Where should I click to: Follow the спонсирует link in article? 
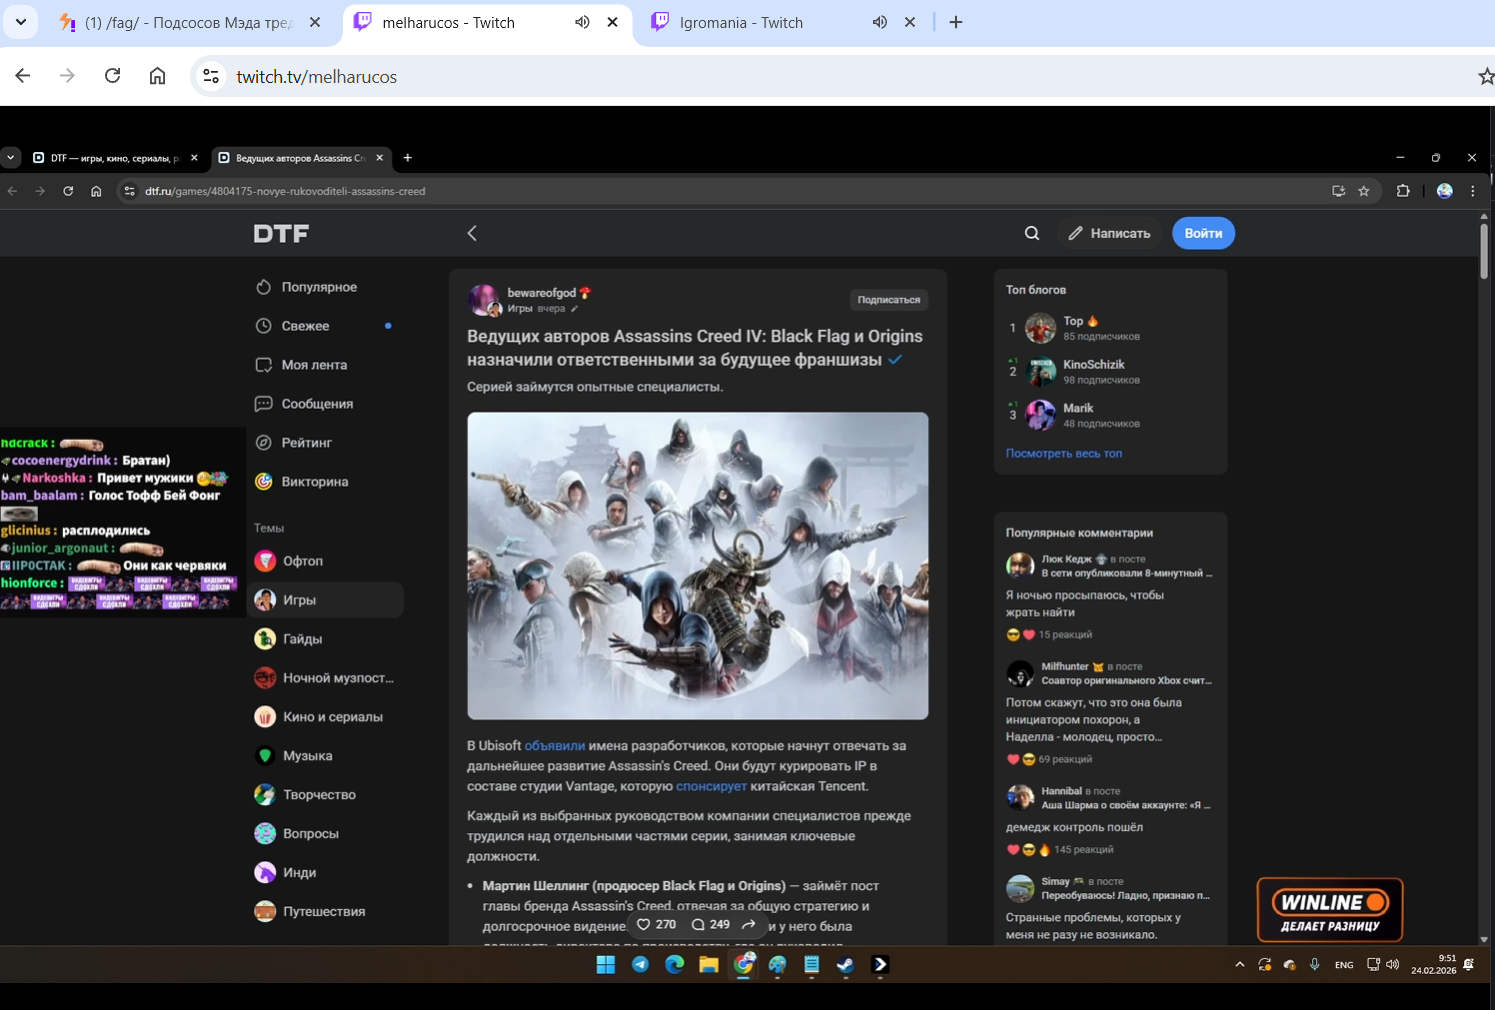711,786
